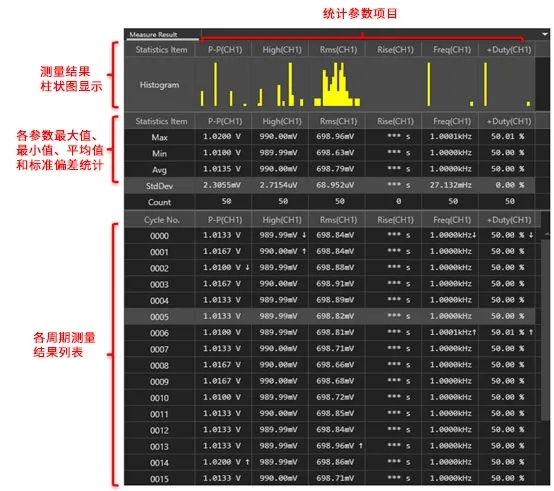Click the High(CH1) histogram chart
The height and width of the screenshot is (491, 554).
point(281,84)
